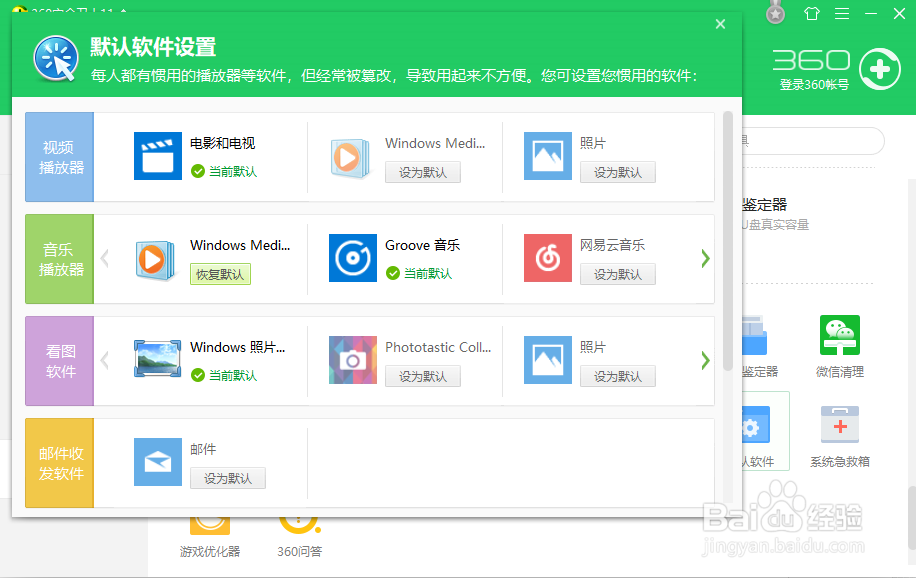Click the search field in background window
The image size is (916, 578).
tap(812, 141)
